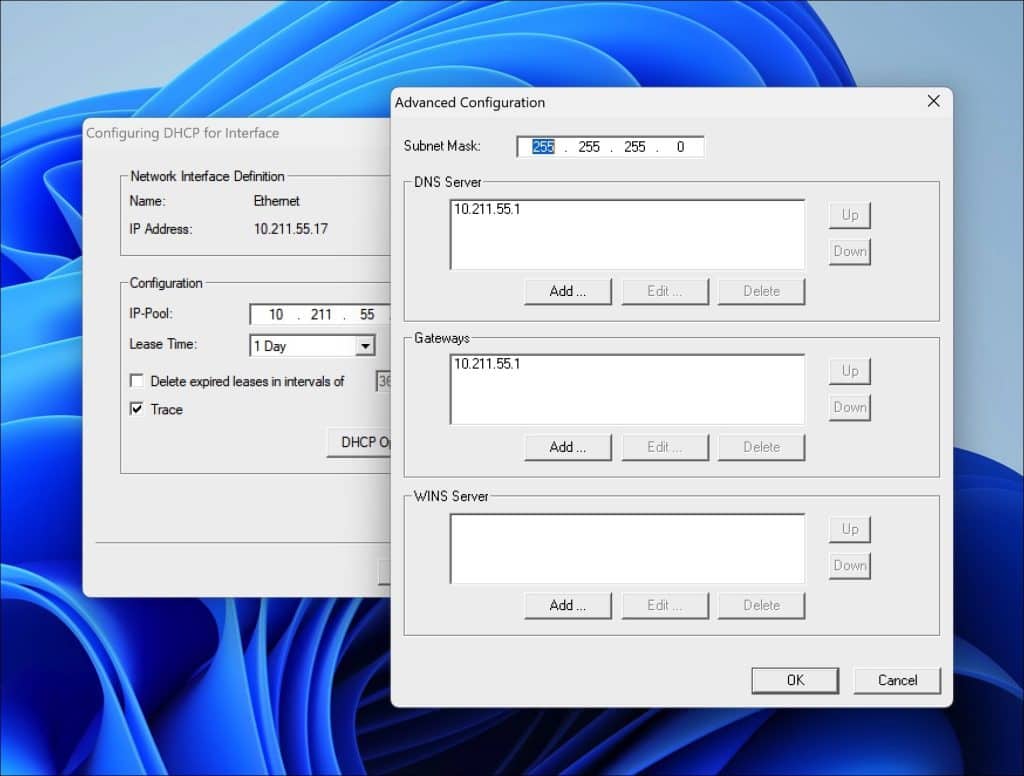Click the Lease Time dropdown arrow
This screenshot has width=1024, height=776.
click(365, 346)
